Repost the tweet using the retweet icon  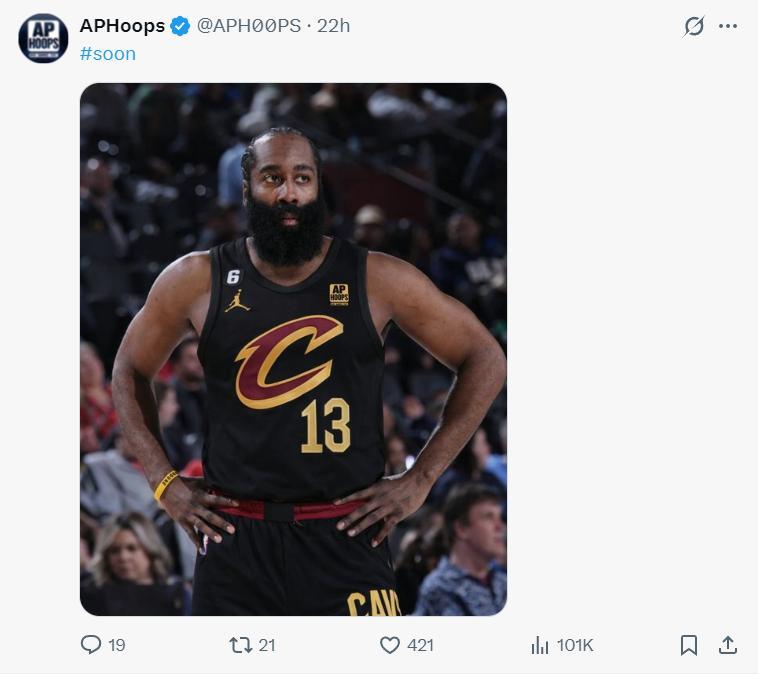pos(241,645)
